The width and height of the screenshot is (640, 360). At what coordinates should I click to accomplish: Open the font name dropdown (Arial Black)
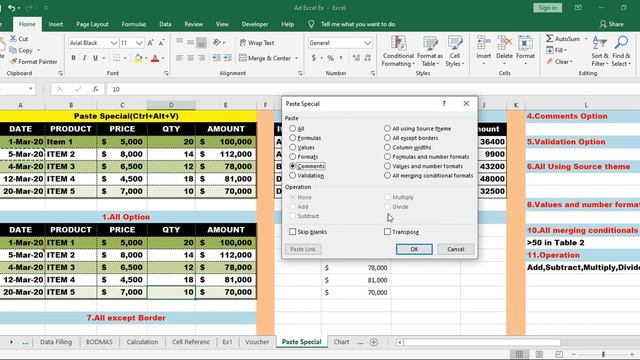pos(113,43)
